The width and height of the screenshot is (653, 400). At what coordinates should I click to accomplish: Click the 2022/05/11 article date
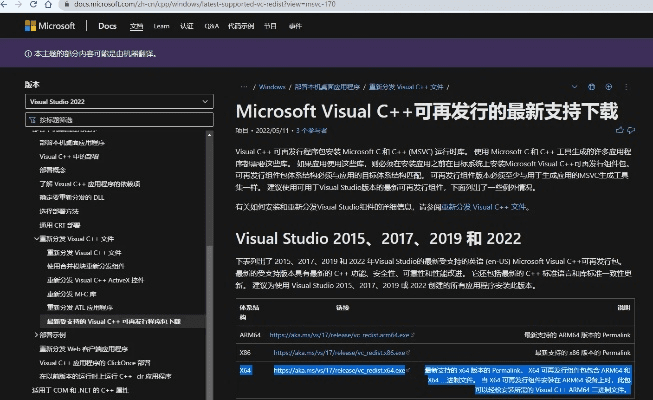tap(272, 130)
